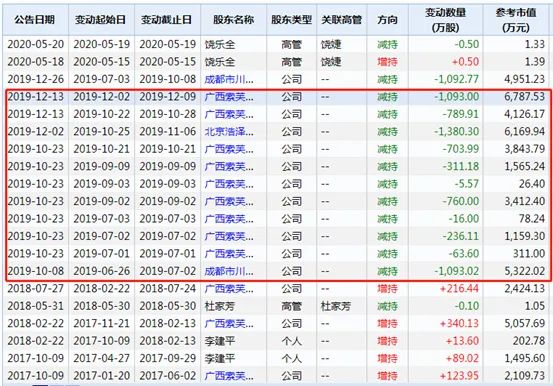This screenshot has height=386, width=553.
Task: Click the 增持 label in the +0.50 row
Action: (388, 62)
